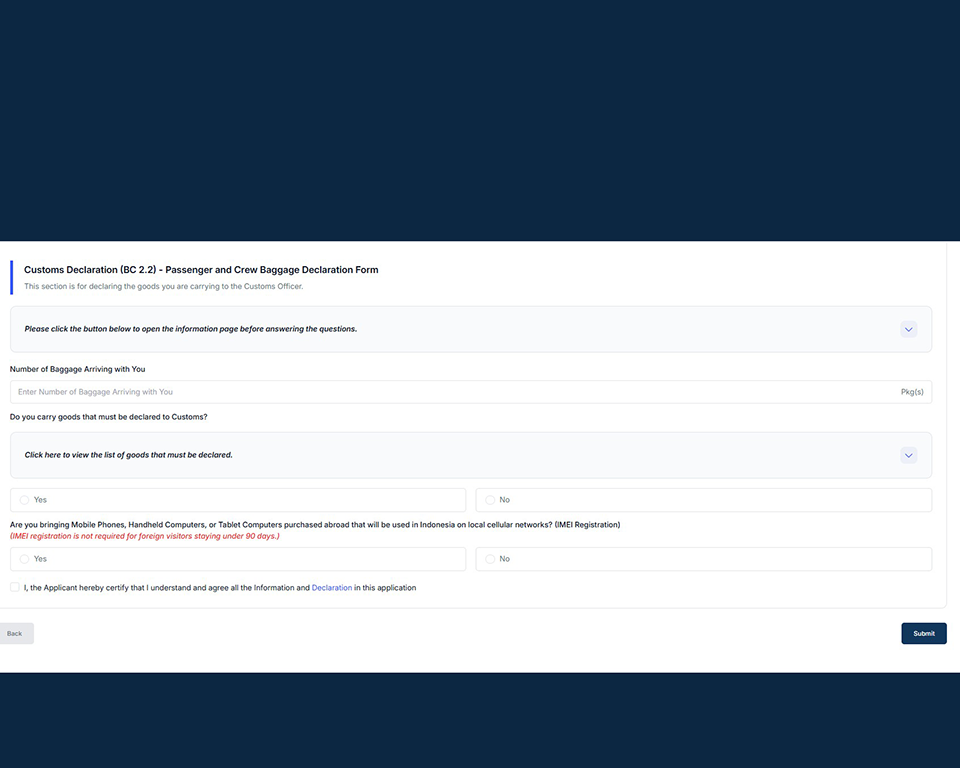Open the Declaration link
The height and width of the screenshot is (768, 960).
tap(332, 587)
